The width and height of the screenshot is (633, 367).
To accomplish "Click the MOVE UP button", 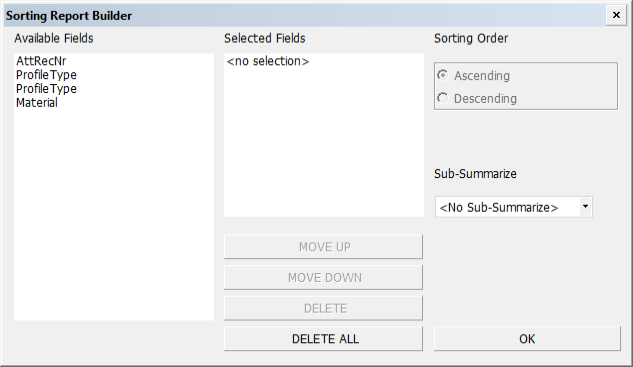I will click(323, 246).
